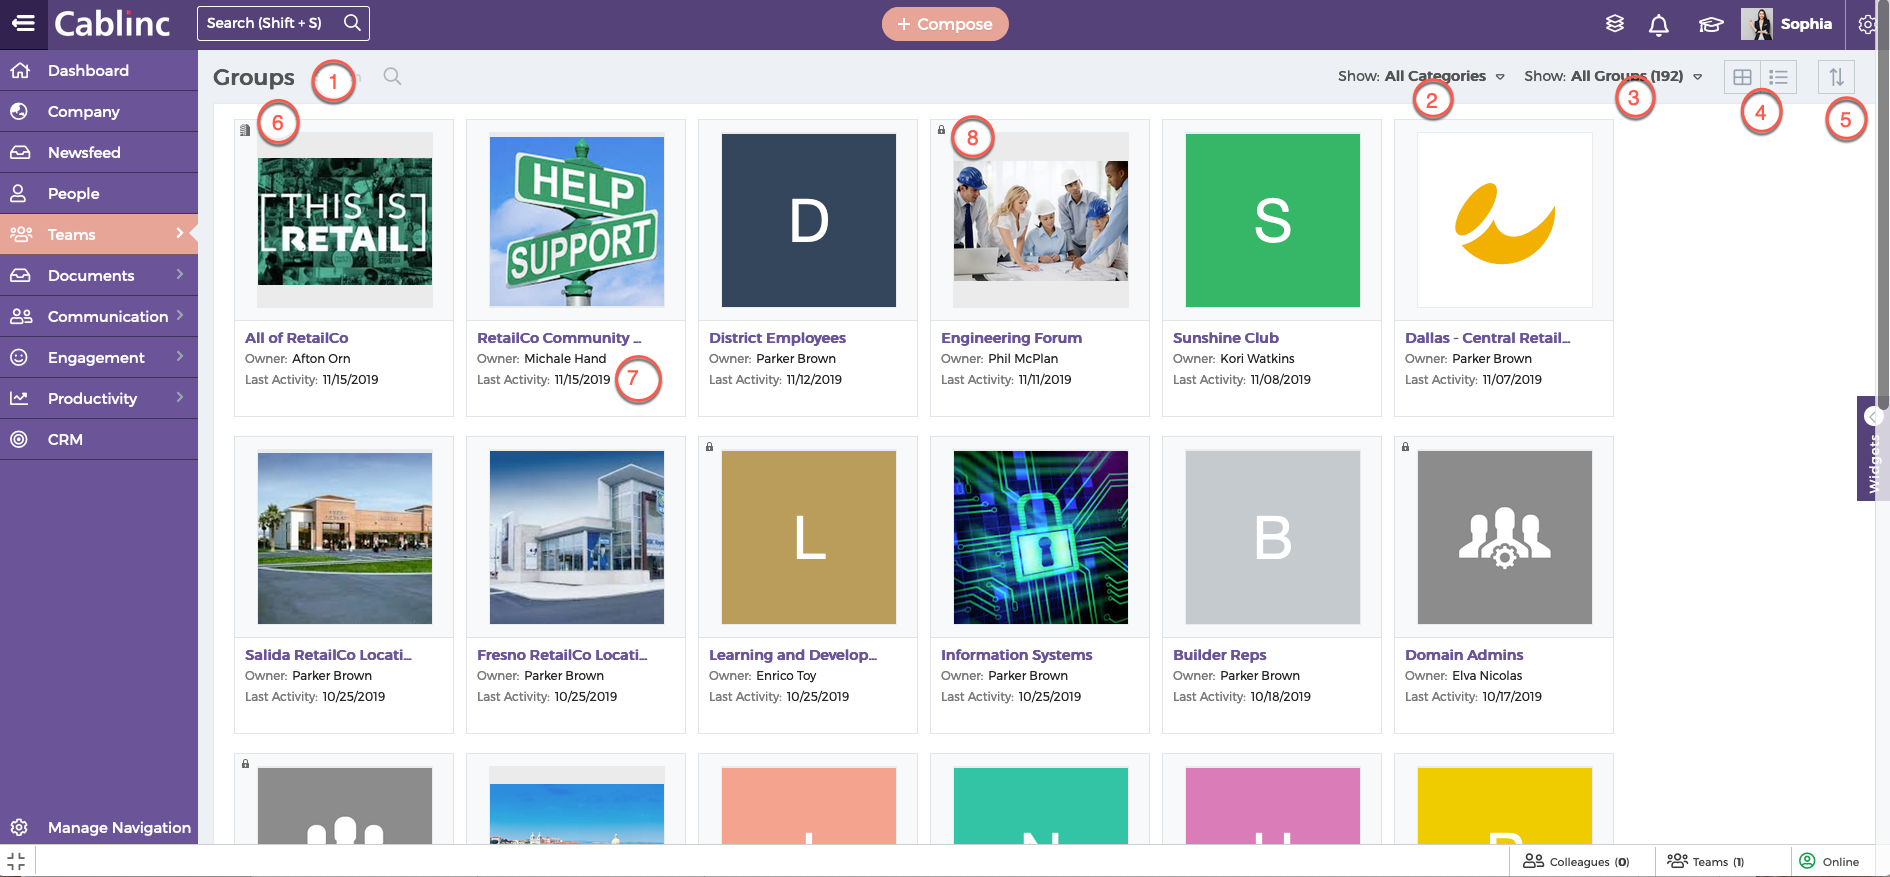Click the Groups search magnifier icon

click(392, 76)
